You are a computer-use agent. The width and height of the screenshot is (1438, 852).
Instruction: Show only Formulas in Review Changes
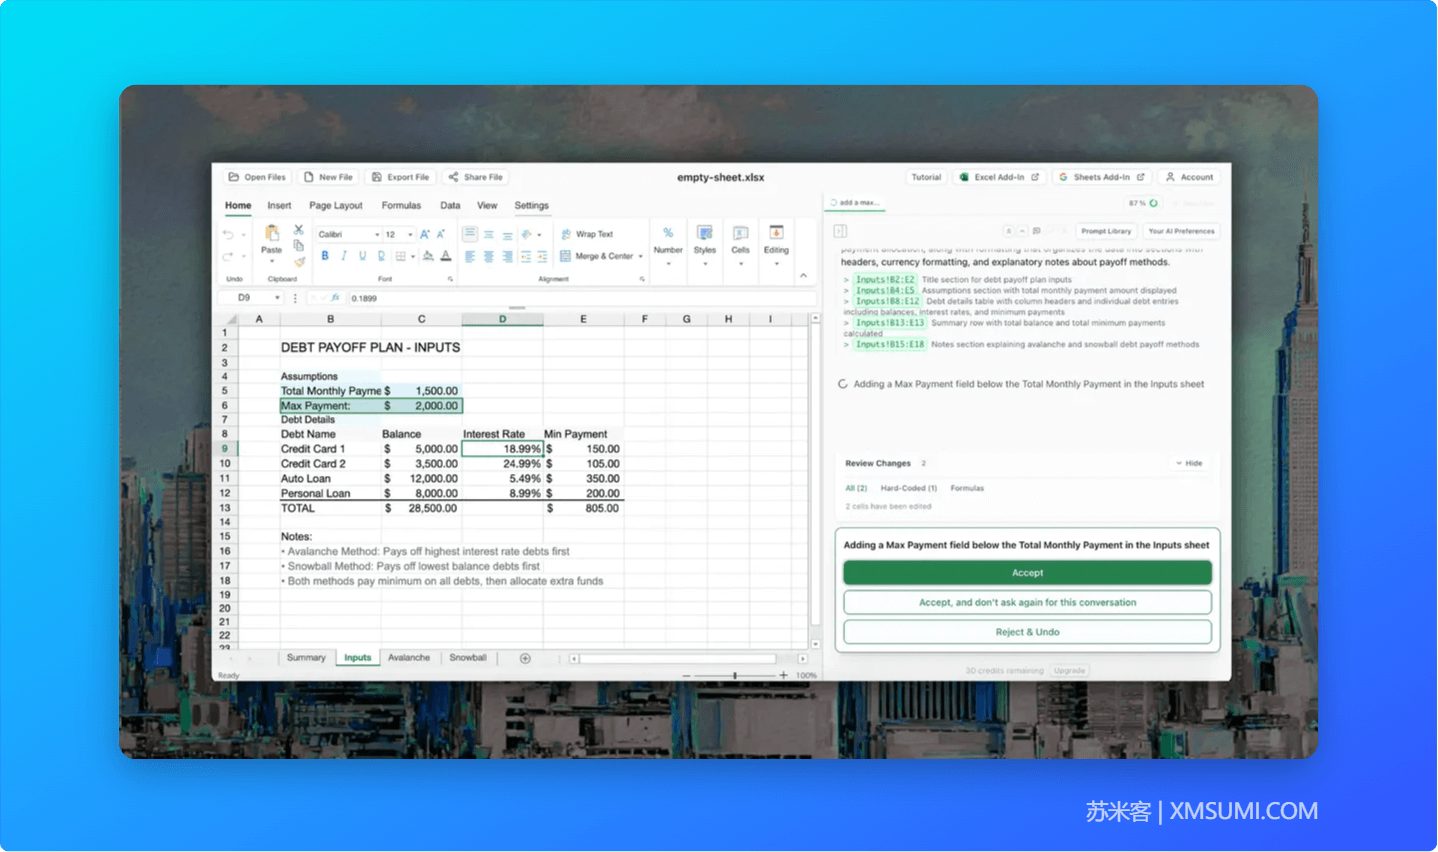[967, 488]
